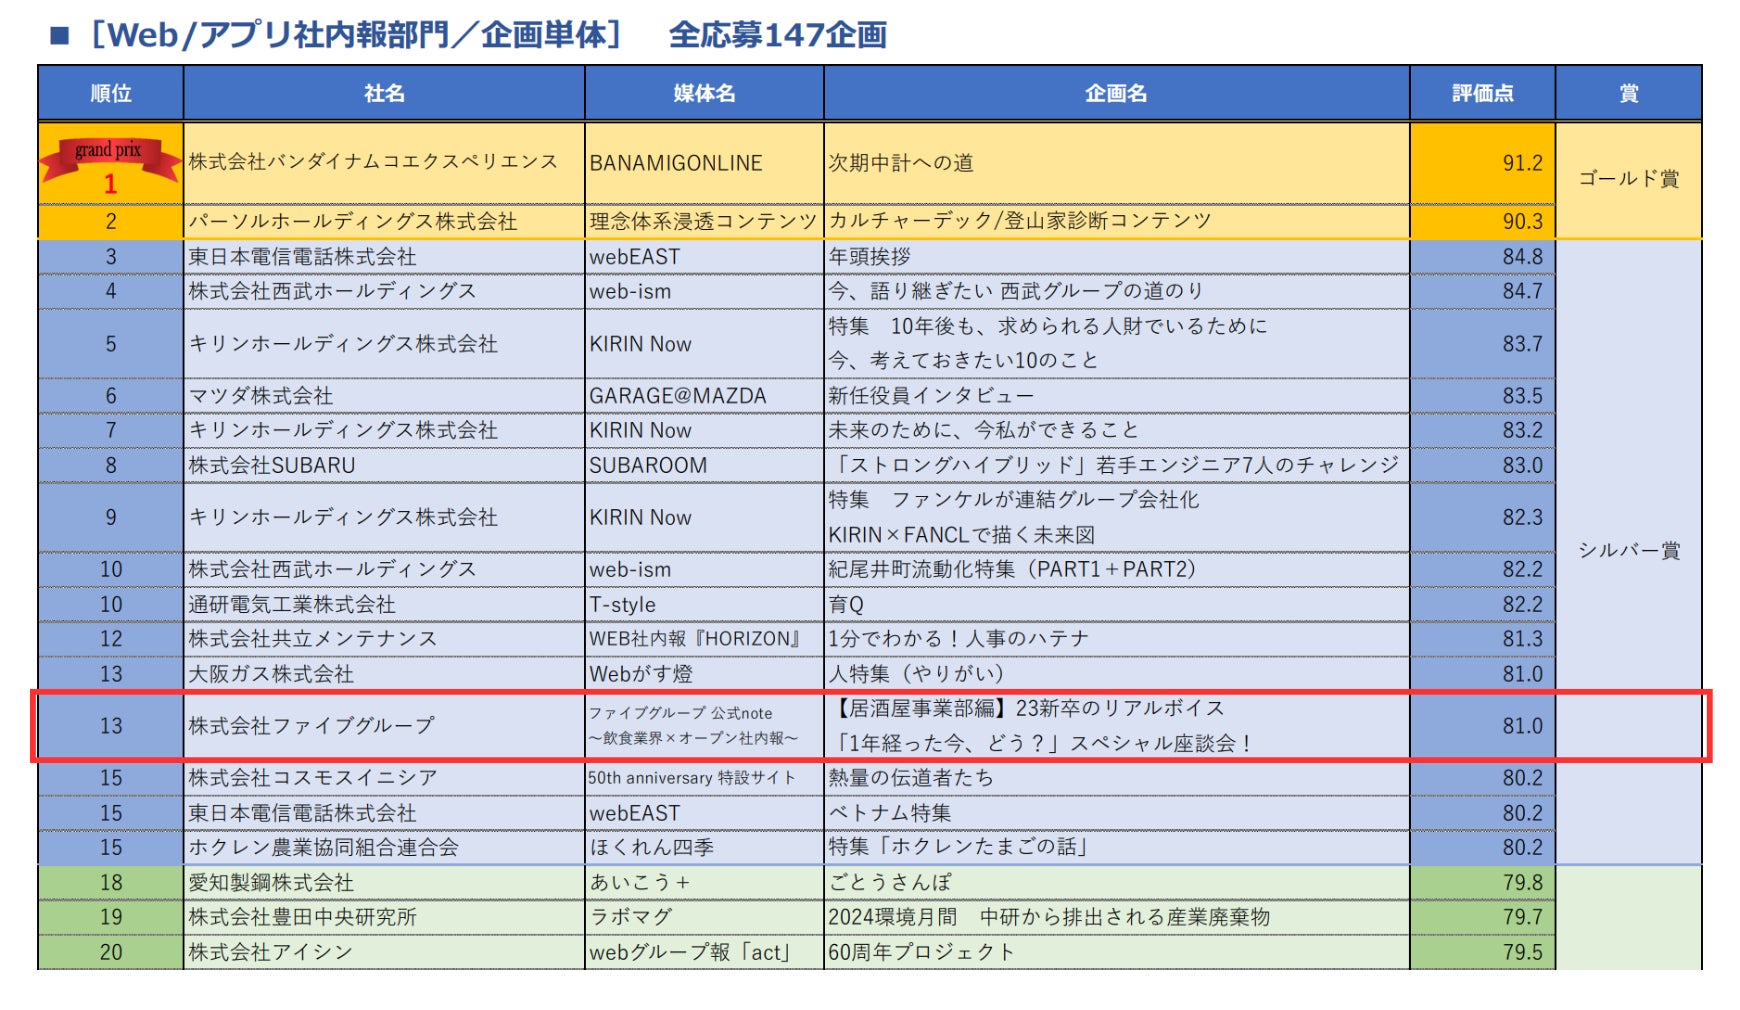Click the 84.7 score cell
Screen dimensions: 1740x1010
[x=1482, y=291]
